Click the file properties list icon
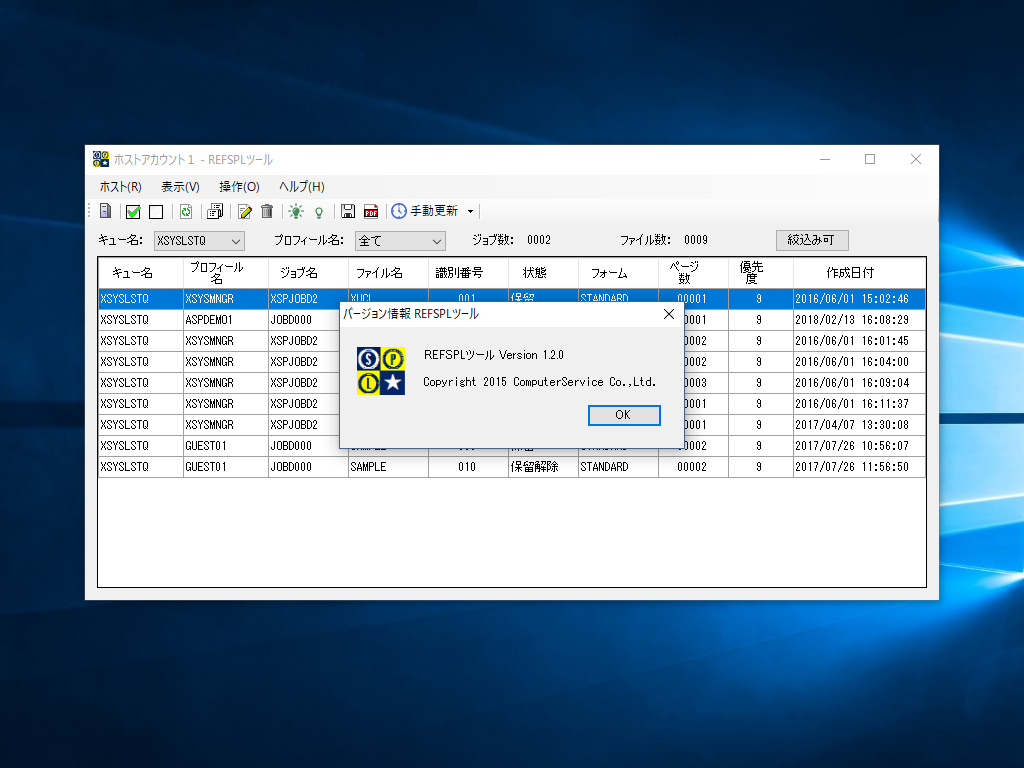Image resolution: width=1024 pixels, height=768 pixels. tap(215, 212)
